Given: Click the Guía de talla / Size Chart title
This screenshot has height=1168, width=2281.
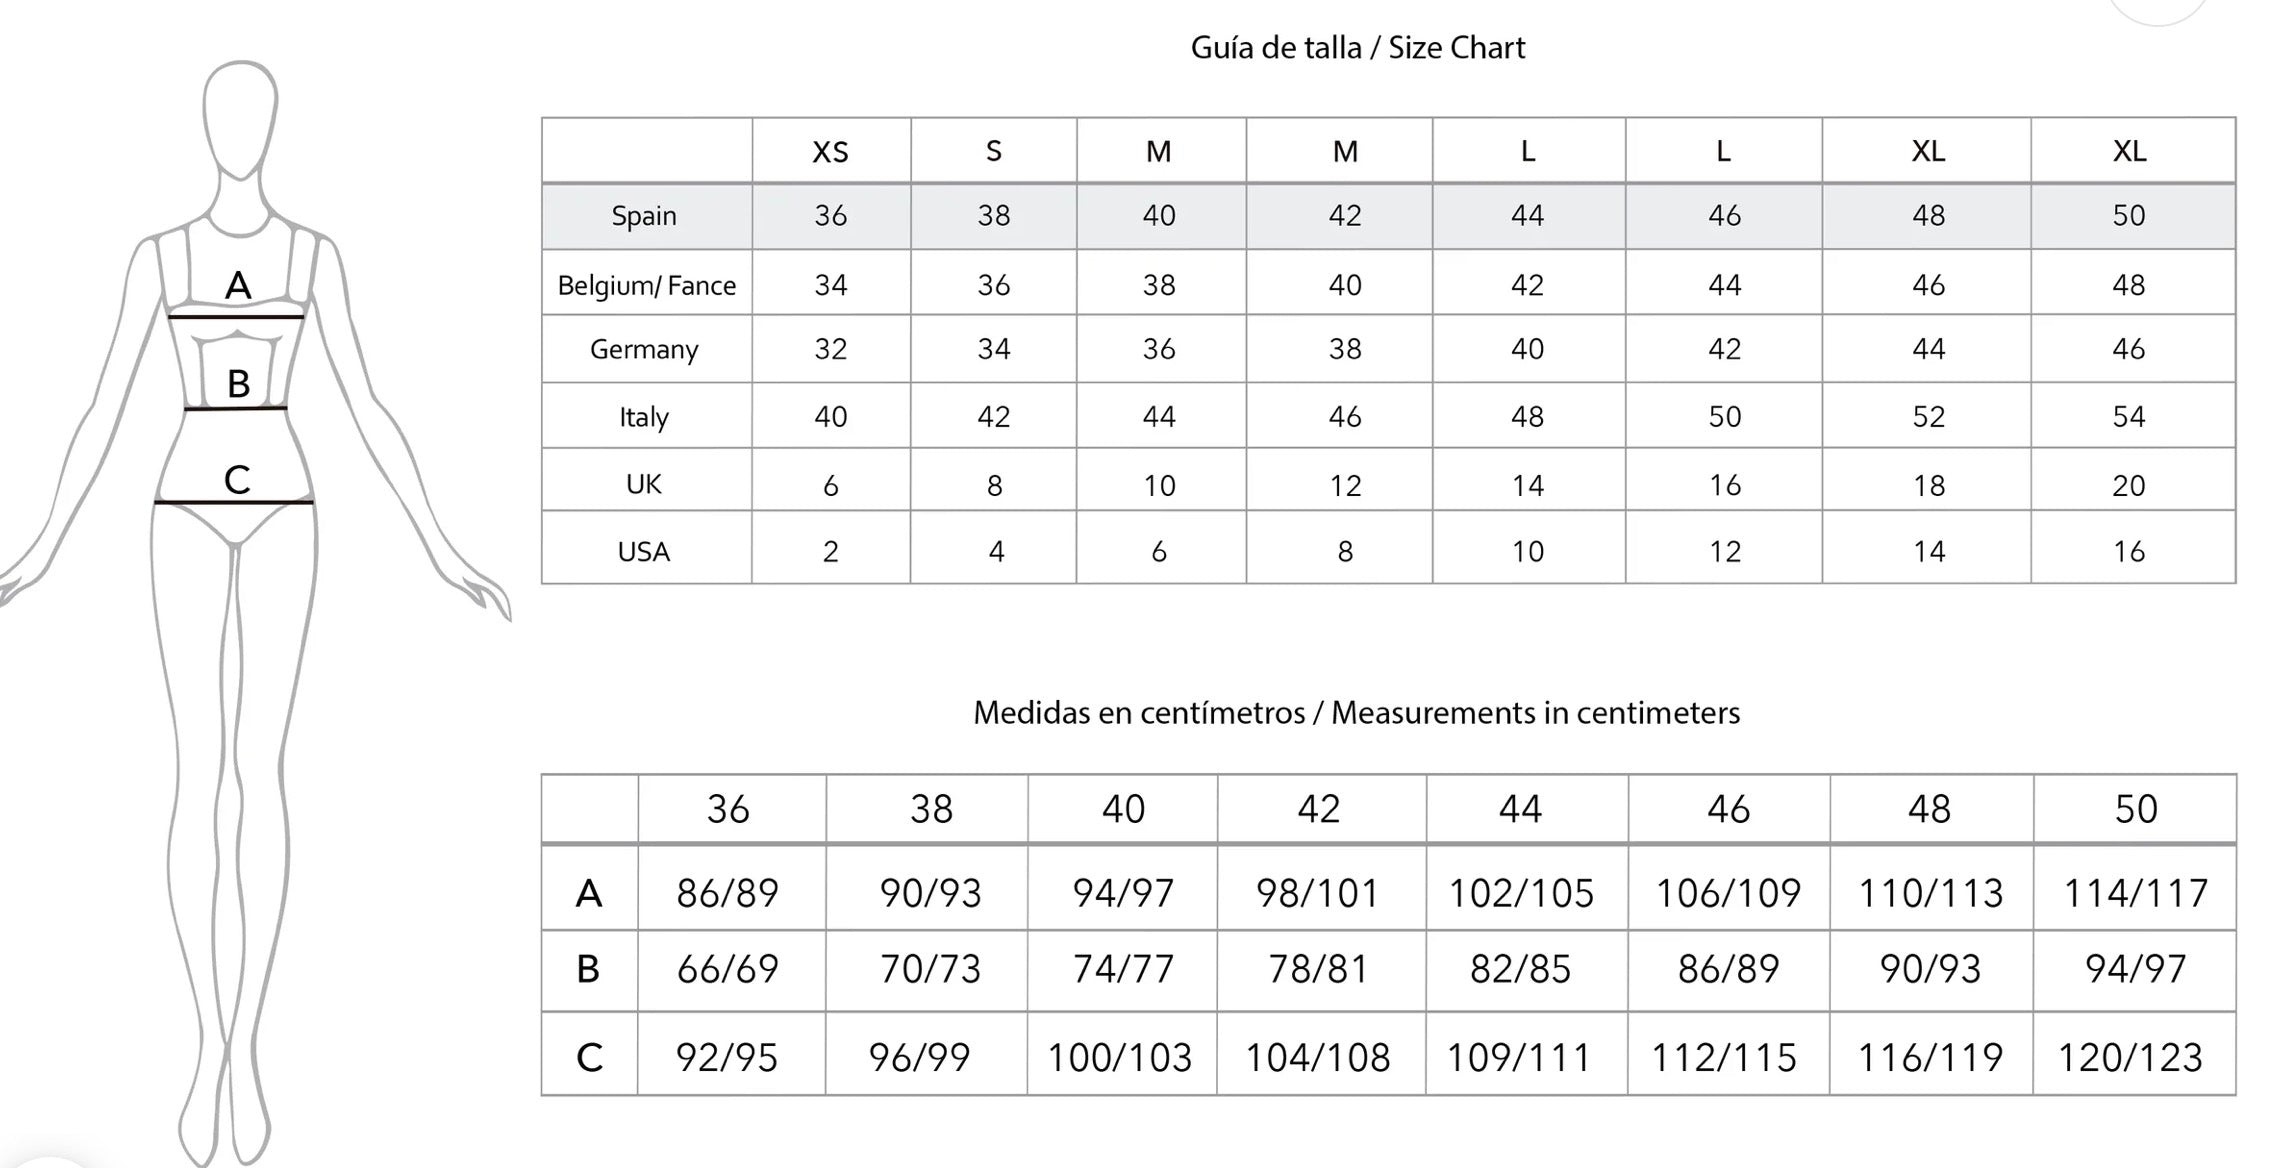Looking at the screenshot, I should click(x=1358, y=48).
